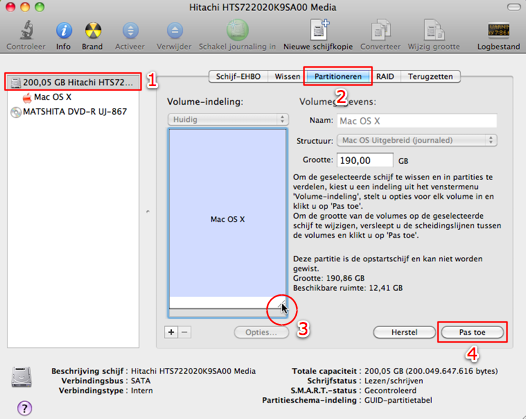The width and height of the screenshot is (526, 419).
Task: Click the partition resize handle
Action: [x=283, y=306]
